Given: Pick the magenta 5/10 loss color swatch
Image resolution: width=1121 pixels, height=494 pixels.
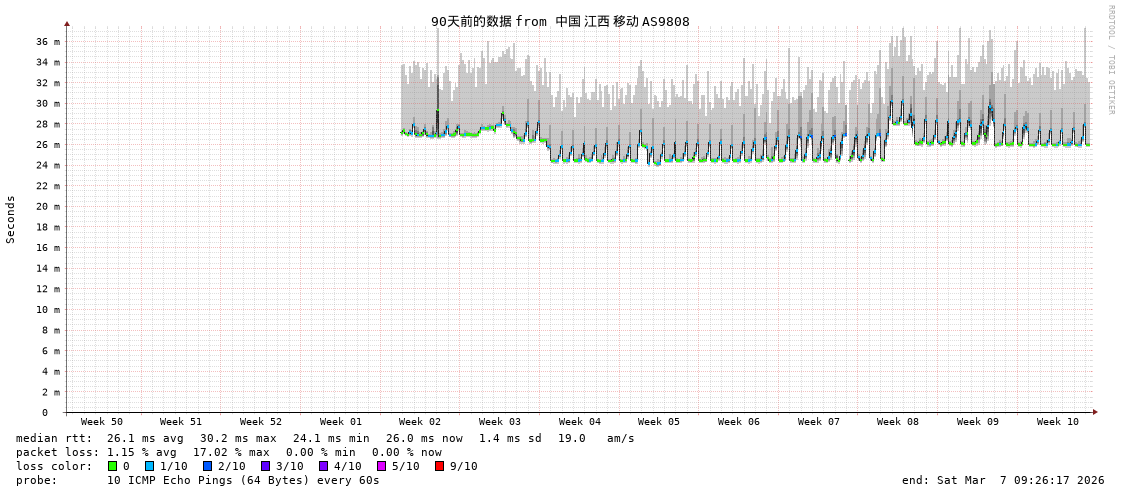Looking at the screenshot, I should [x=381, y=466].
